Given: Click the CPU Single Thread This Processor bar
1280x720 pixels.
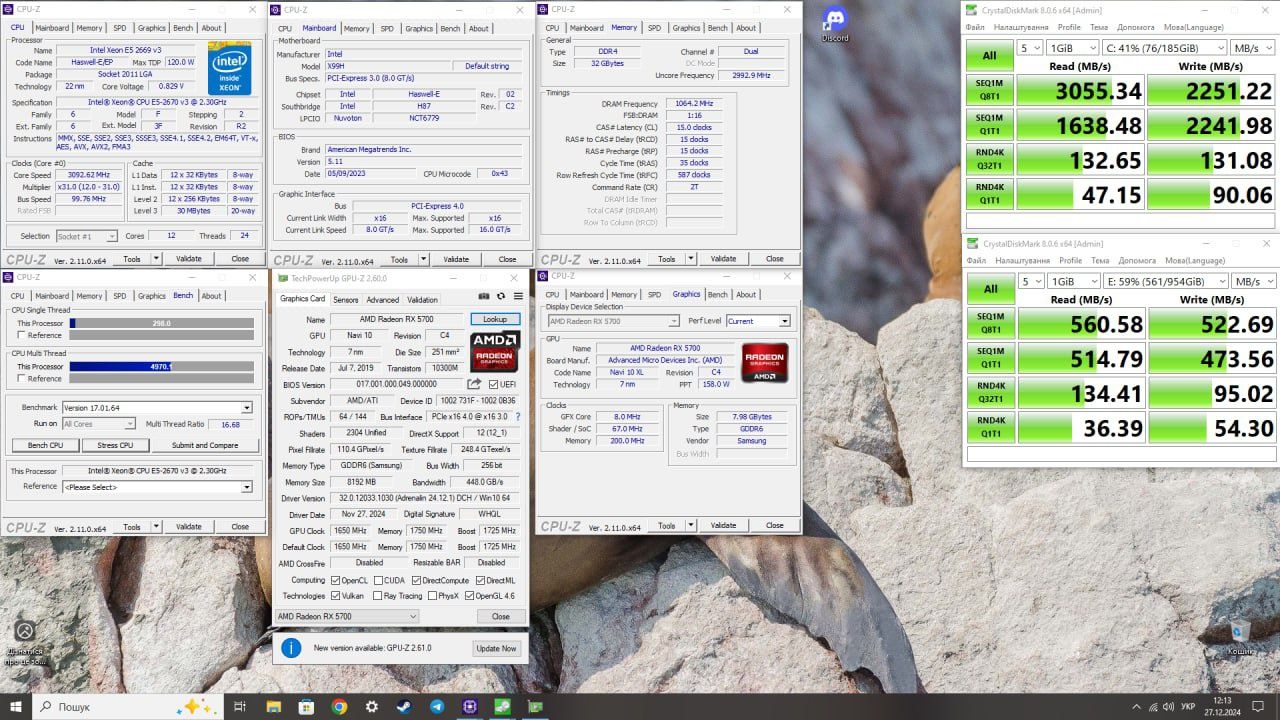Looking at the screenshot, I should pos(161,323).
